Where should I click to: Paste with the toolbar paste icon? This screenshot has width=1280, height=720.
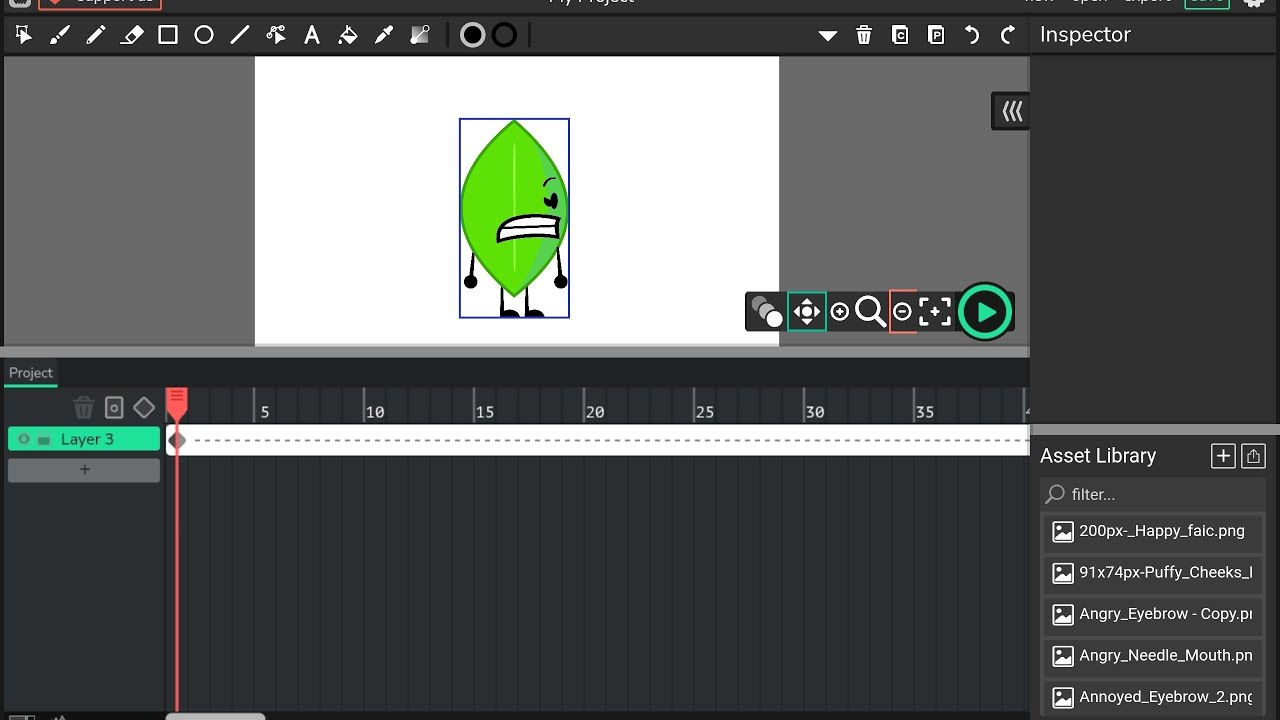point(936,36)
